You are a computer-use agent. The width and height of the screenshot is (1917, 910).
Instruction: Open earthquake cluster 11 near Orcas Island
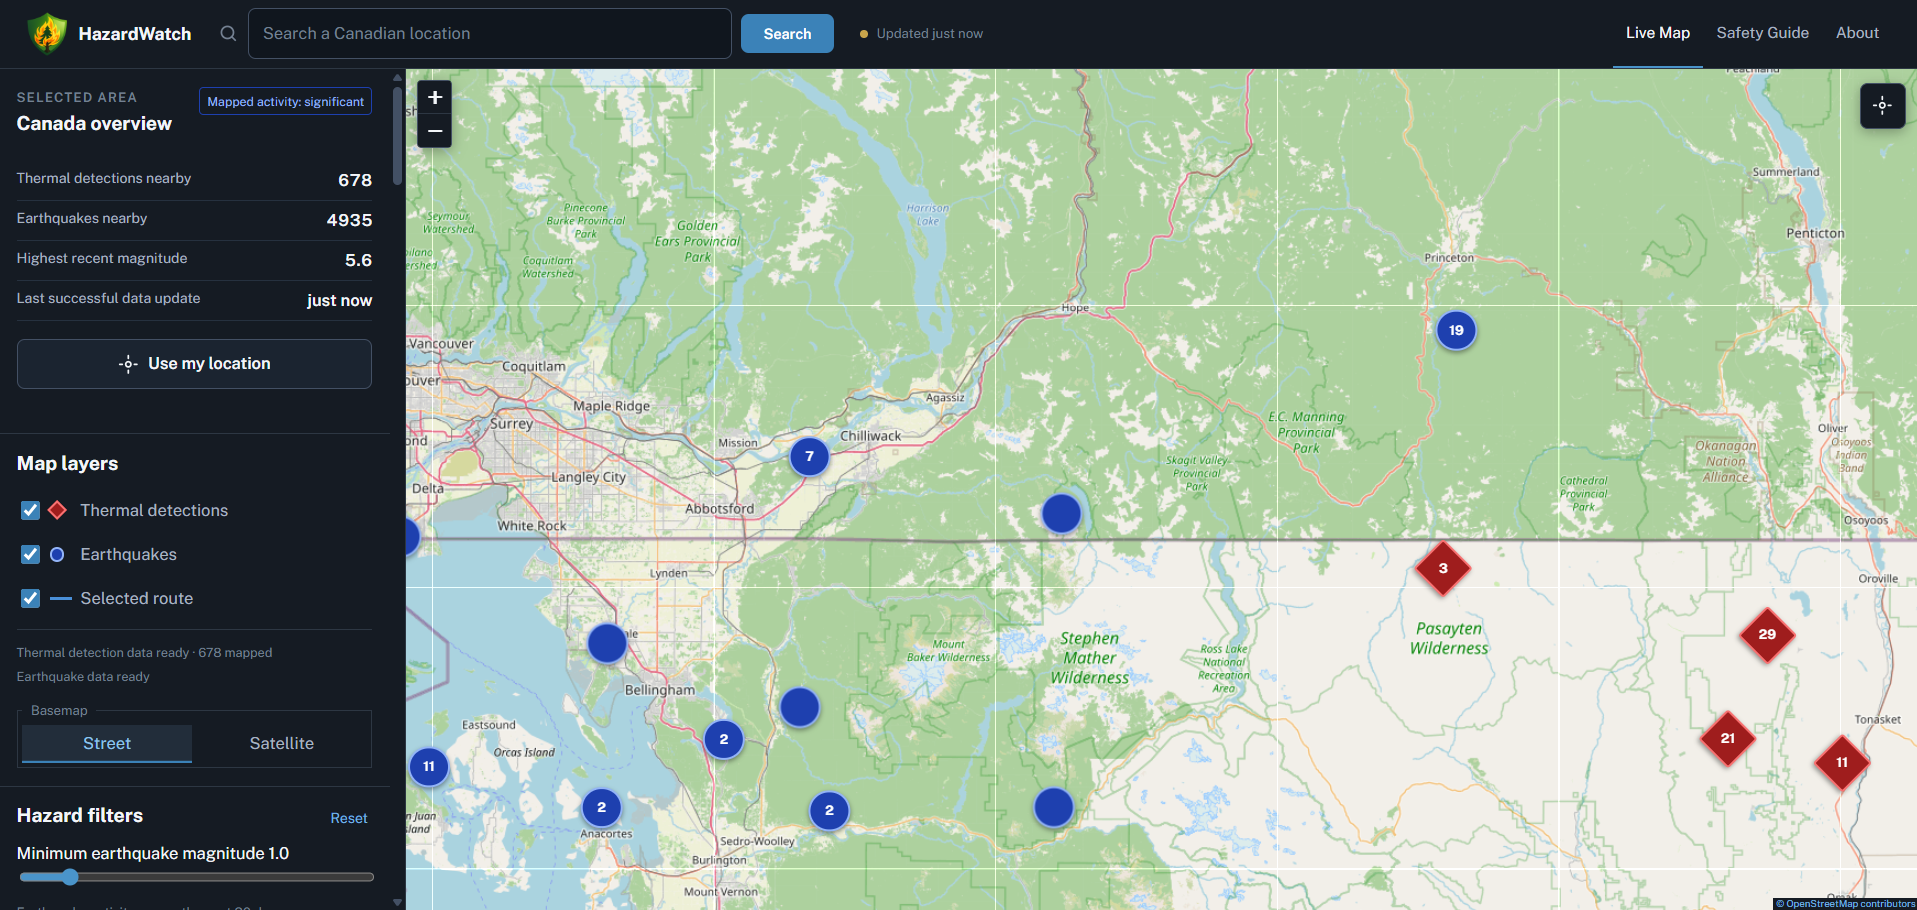click(429, 767)
